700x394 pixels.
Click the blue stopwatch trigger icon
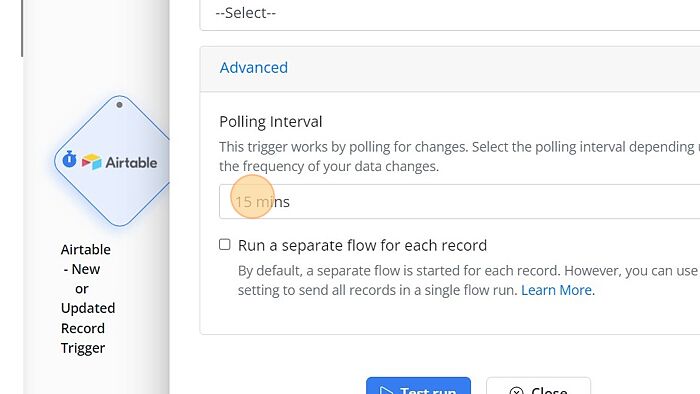click(69, 159)
